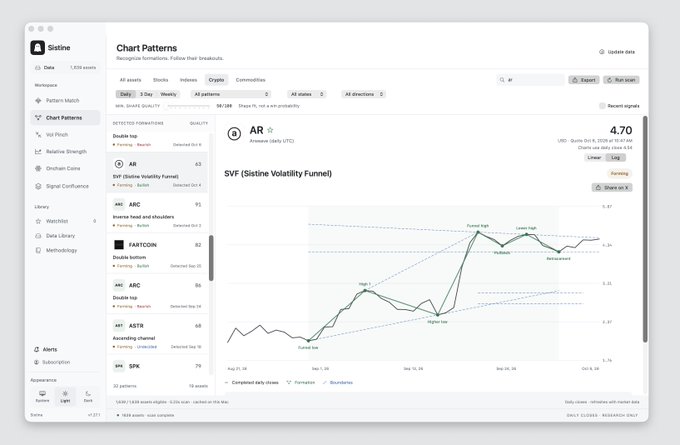Click the formations list scrollbar

pos(211,258)
